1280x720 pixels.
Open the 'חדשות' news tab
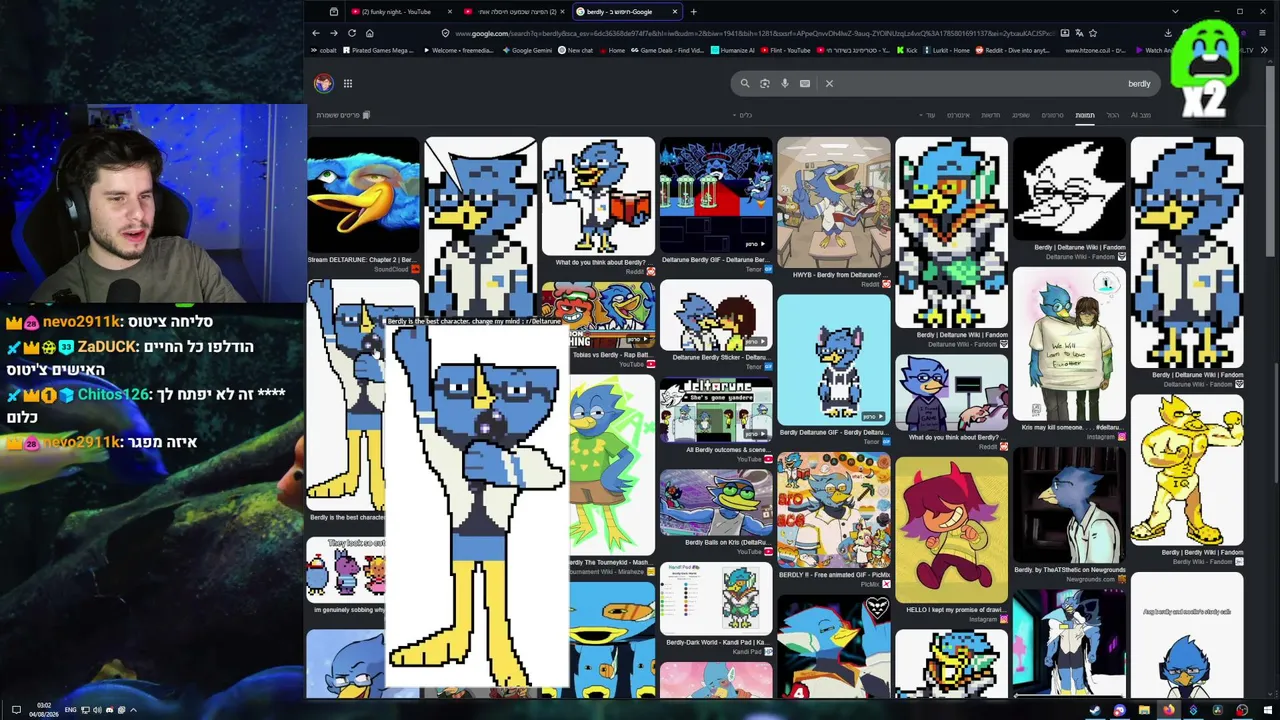(x=991, y=115)
